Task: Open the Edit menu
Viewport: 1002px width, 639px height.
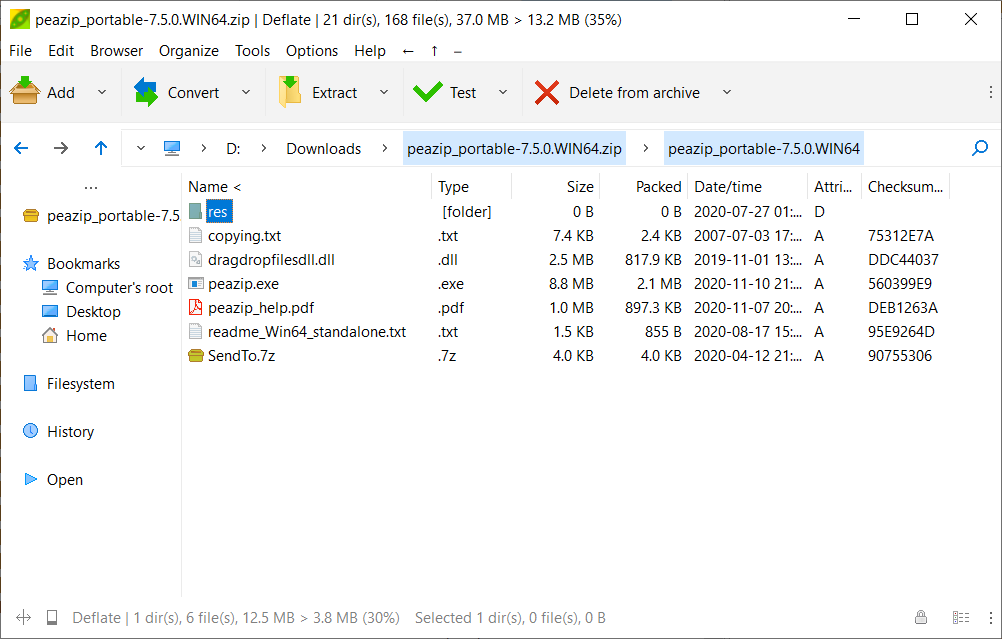Action: point(61,50)
